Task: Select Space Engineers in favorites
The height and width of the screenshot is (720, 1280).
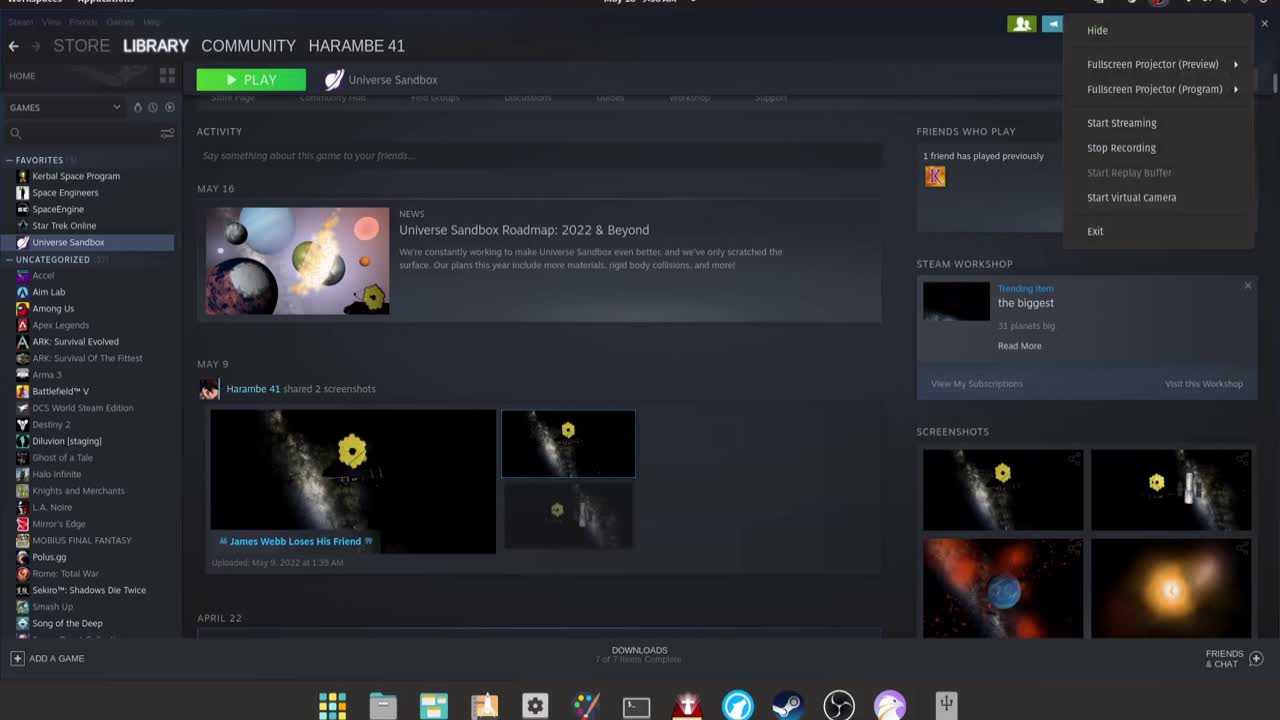Action: point(65,193)
